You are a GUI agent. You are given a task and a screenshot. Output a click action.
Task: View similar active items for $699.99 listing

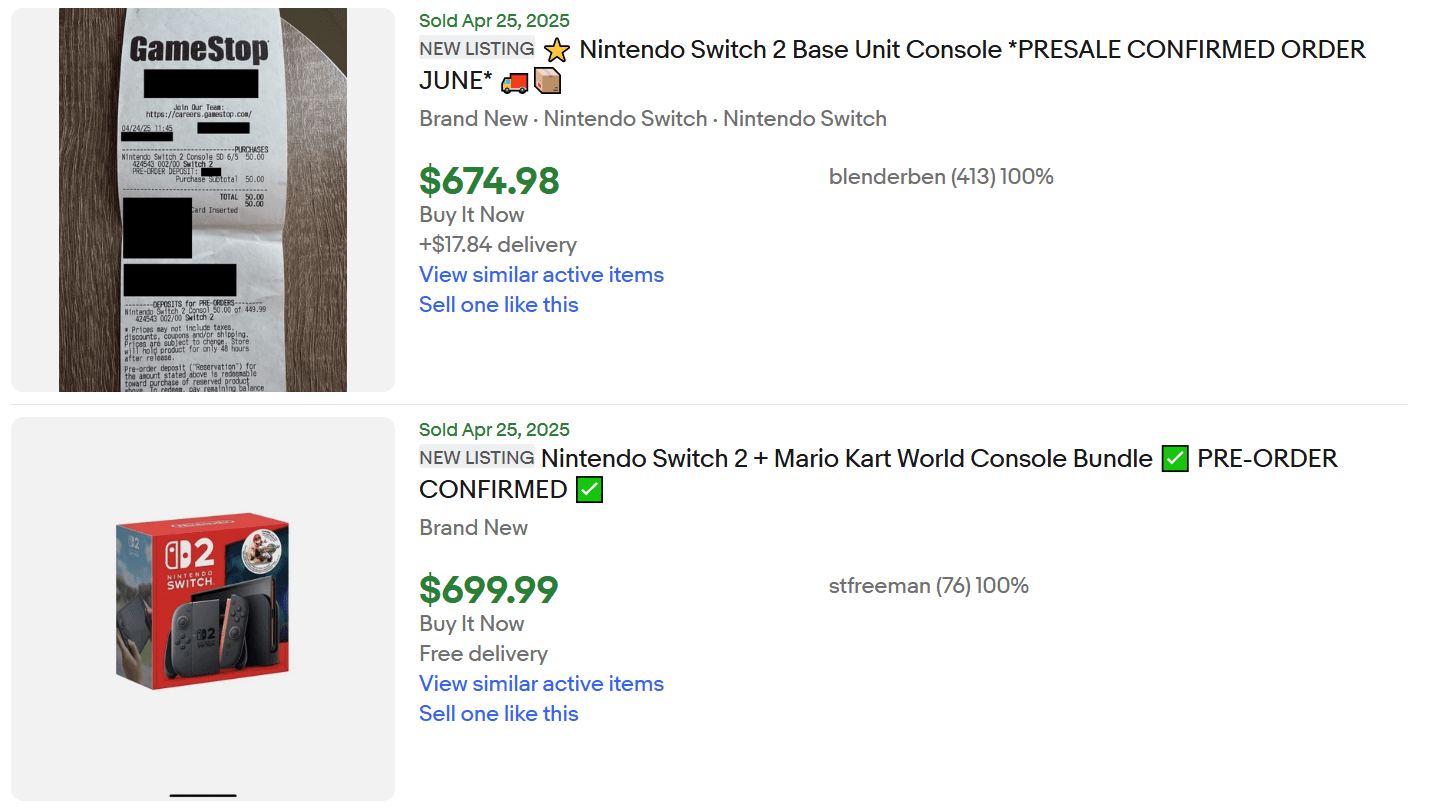tap(541, 683)
